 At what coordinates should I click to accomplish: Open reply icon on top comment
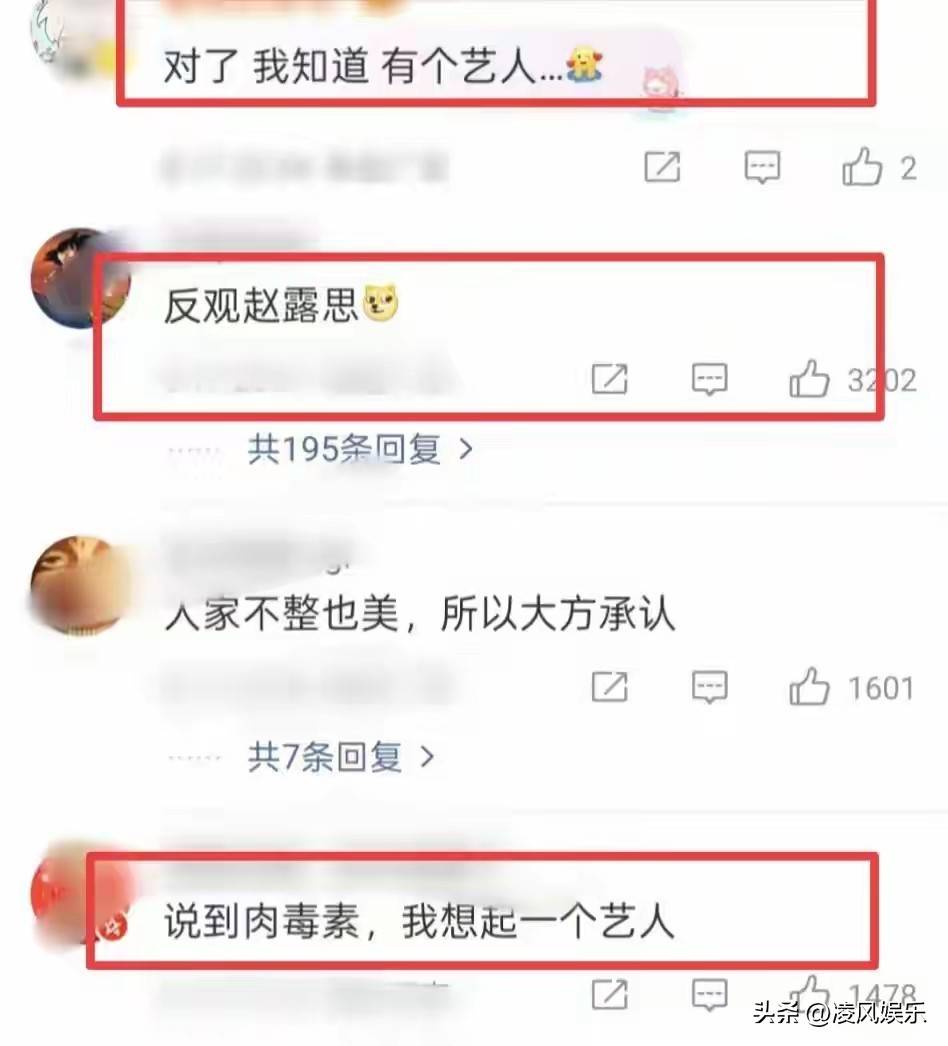pyautogui.click(x=762, y=166)
